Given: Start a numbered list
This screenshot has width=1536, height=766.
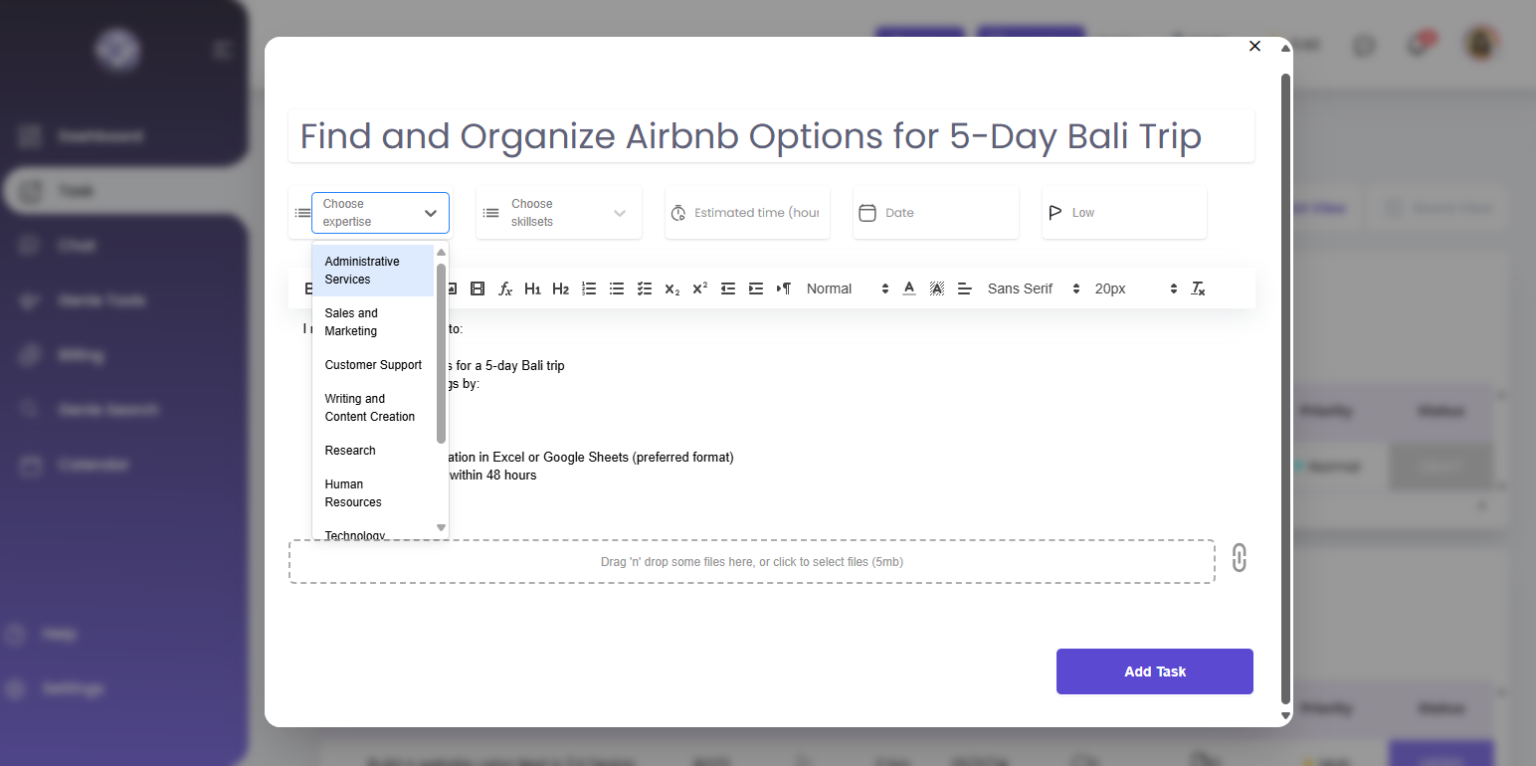Looking at the screenshot, I should pos(589,288).
